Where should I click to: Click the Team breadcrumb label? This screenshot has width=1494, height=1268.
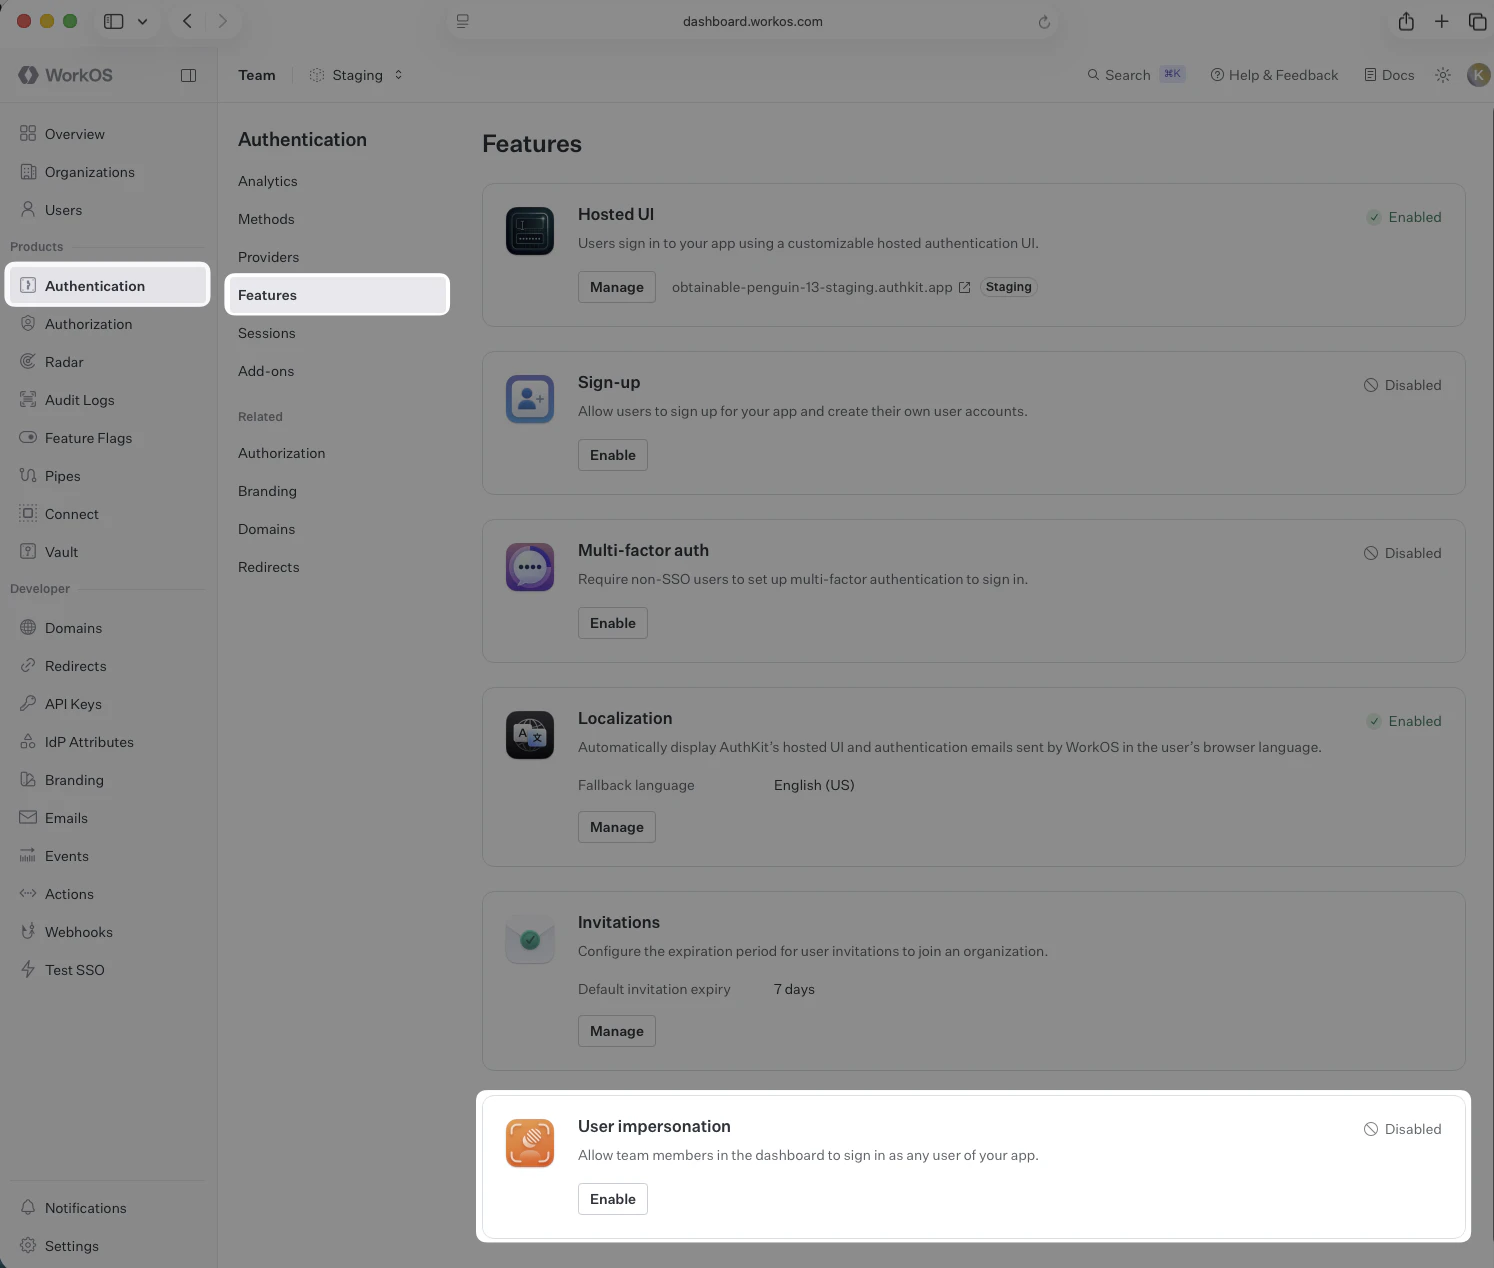point(257,75)
